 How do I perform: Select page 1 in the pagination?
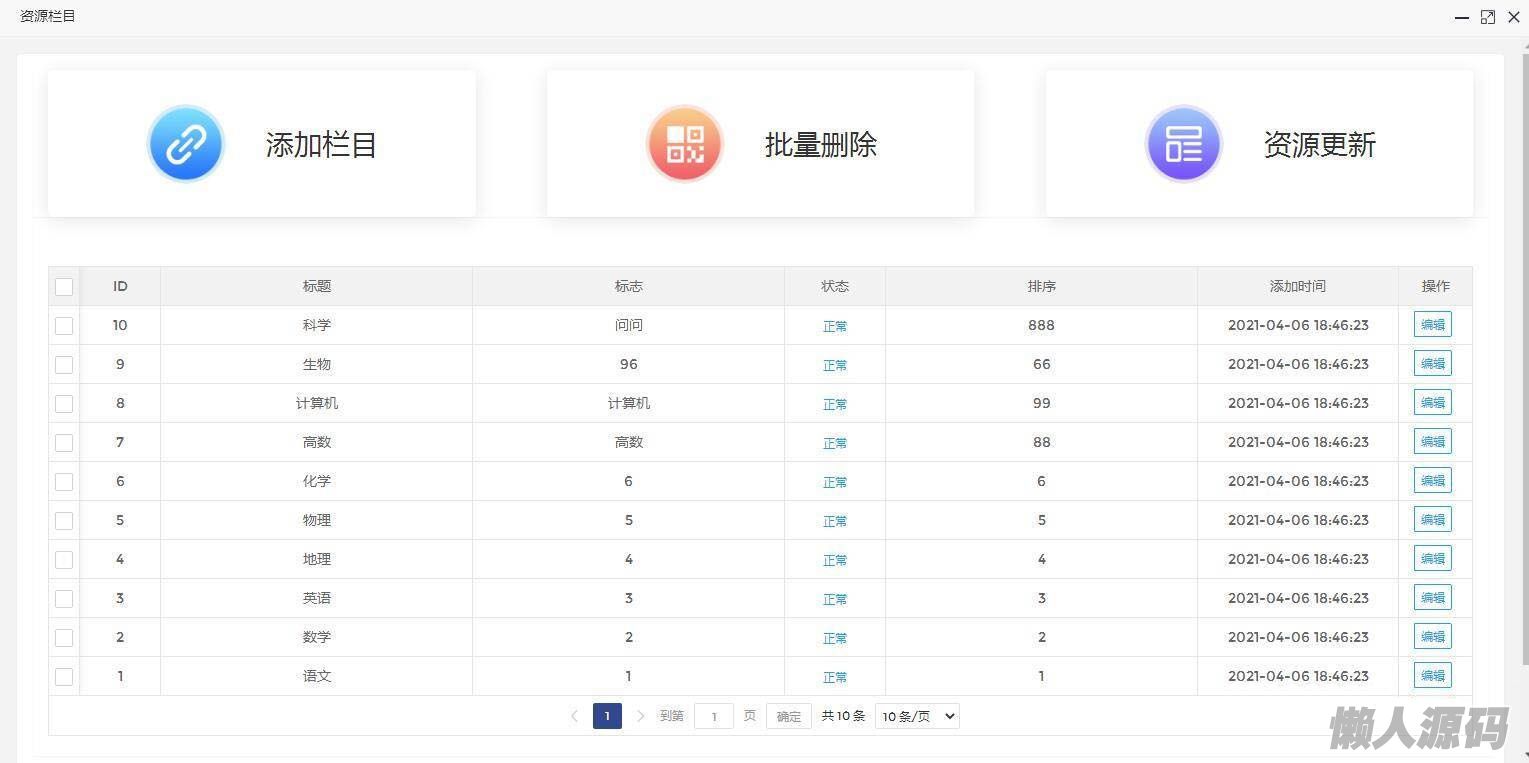pyautogui.click(x=607, y=716)
